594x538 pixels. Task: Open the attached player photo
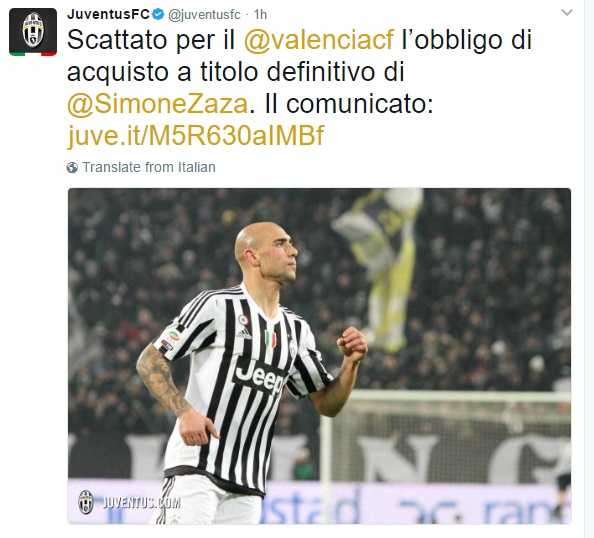319,356
